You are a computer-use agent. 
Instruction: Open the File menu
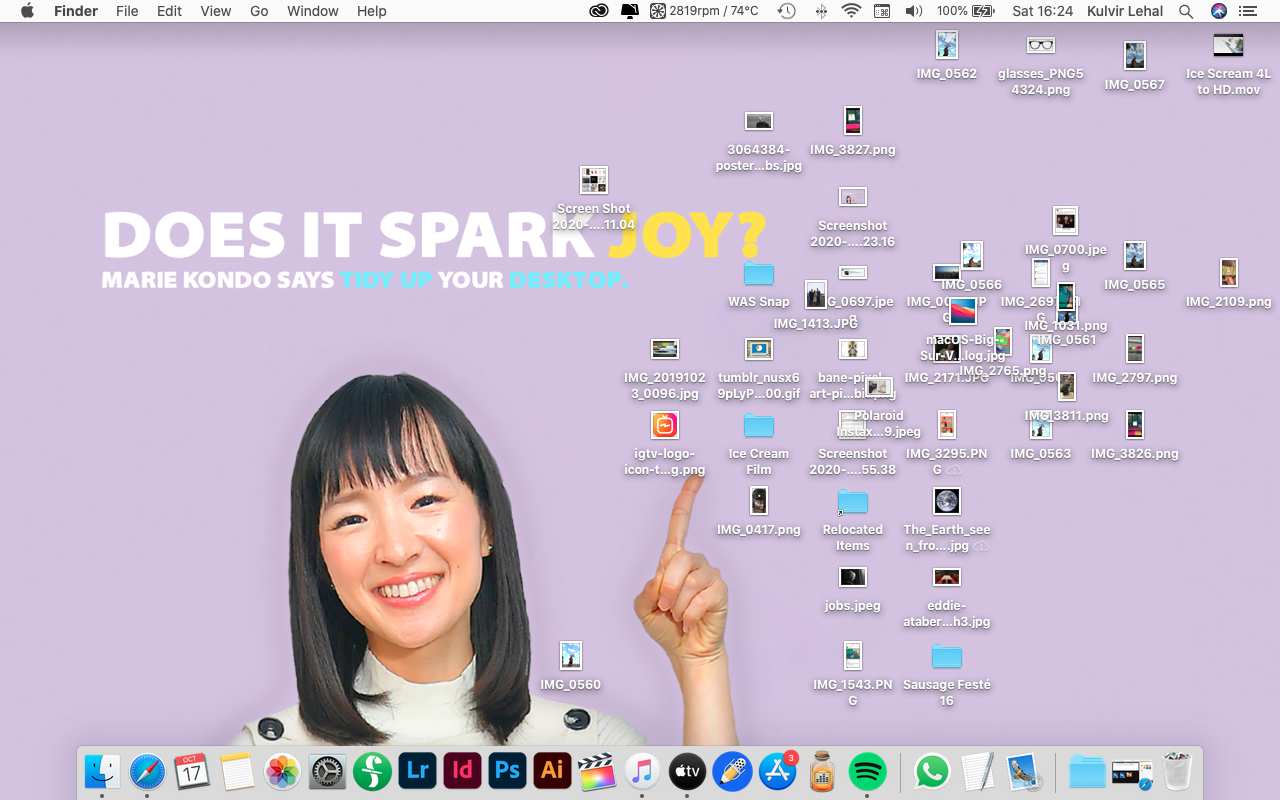click(x=127, y=11)
